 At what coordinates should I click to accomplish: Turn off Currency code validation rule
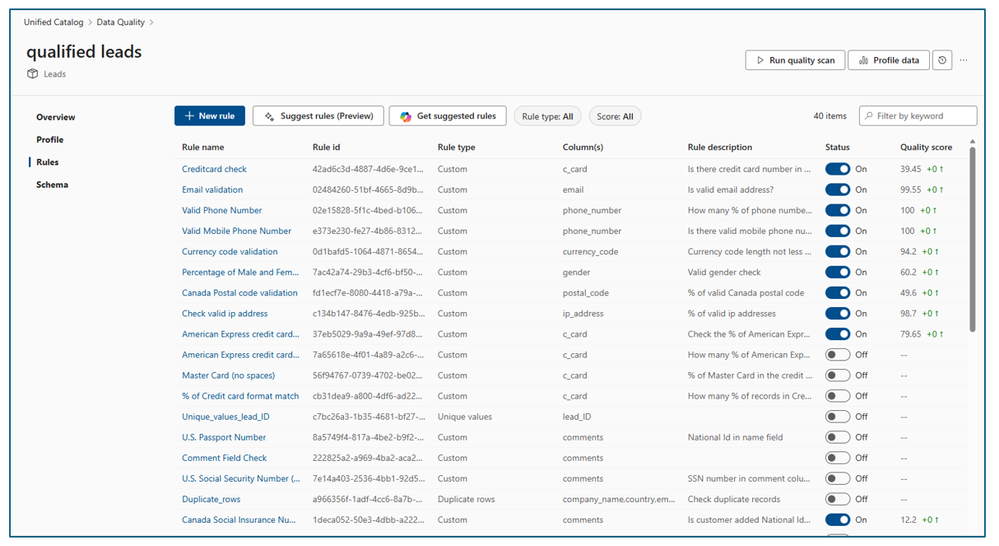click(837, 252)
